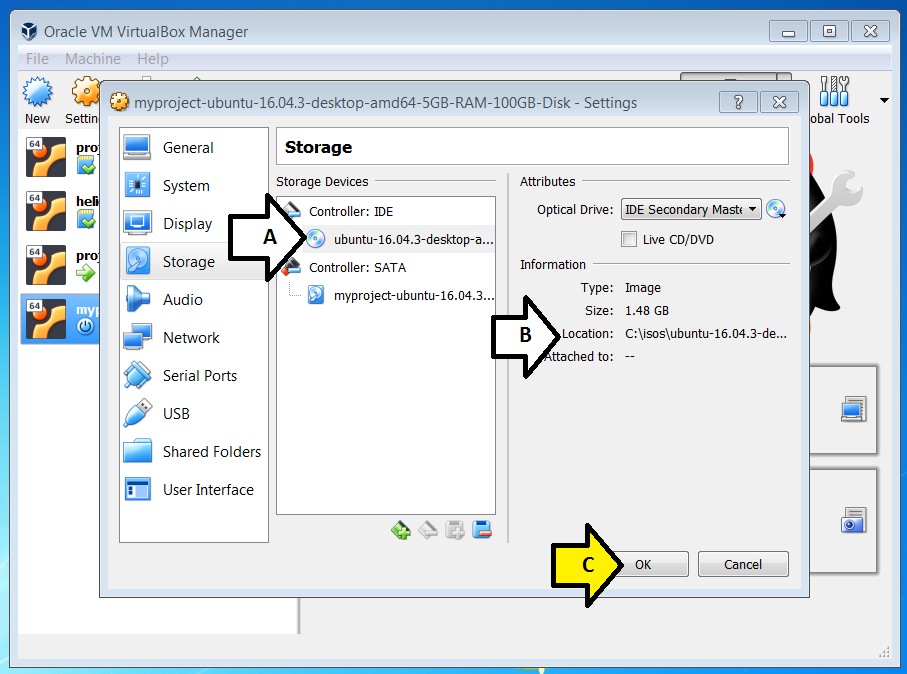Image resolution: width=907 pixels, height=674 pixels.
Task: Open the File menu
Action: [38, 59]
